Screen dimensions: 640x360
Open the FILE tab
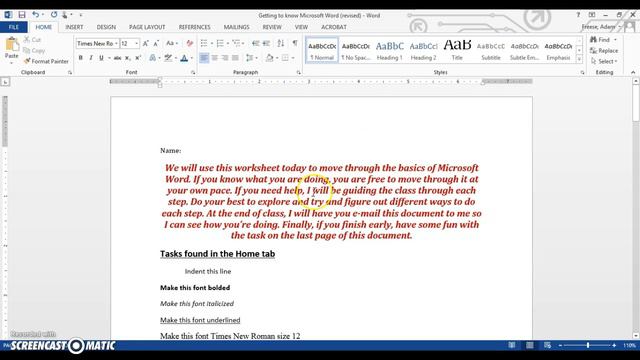click(14, 27)
